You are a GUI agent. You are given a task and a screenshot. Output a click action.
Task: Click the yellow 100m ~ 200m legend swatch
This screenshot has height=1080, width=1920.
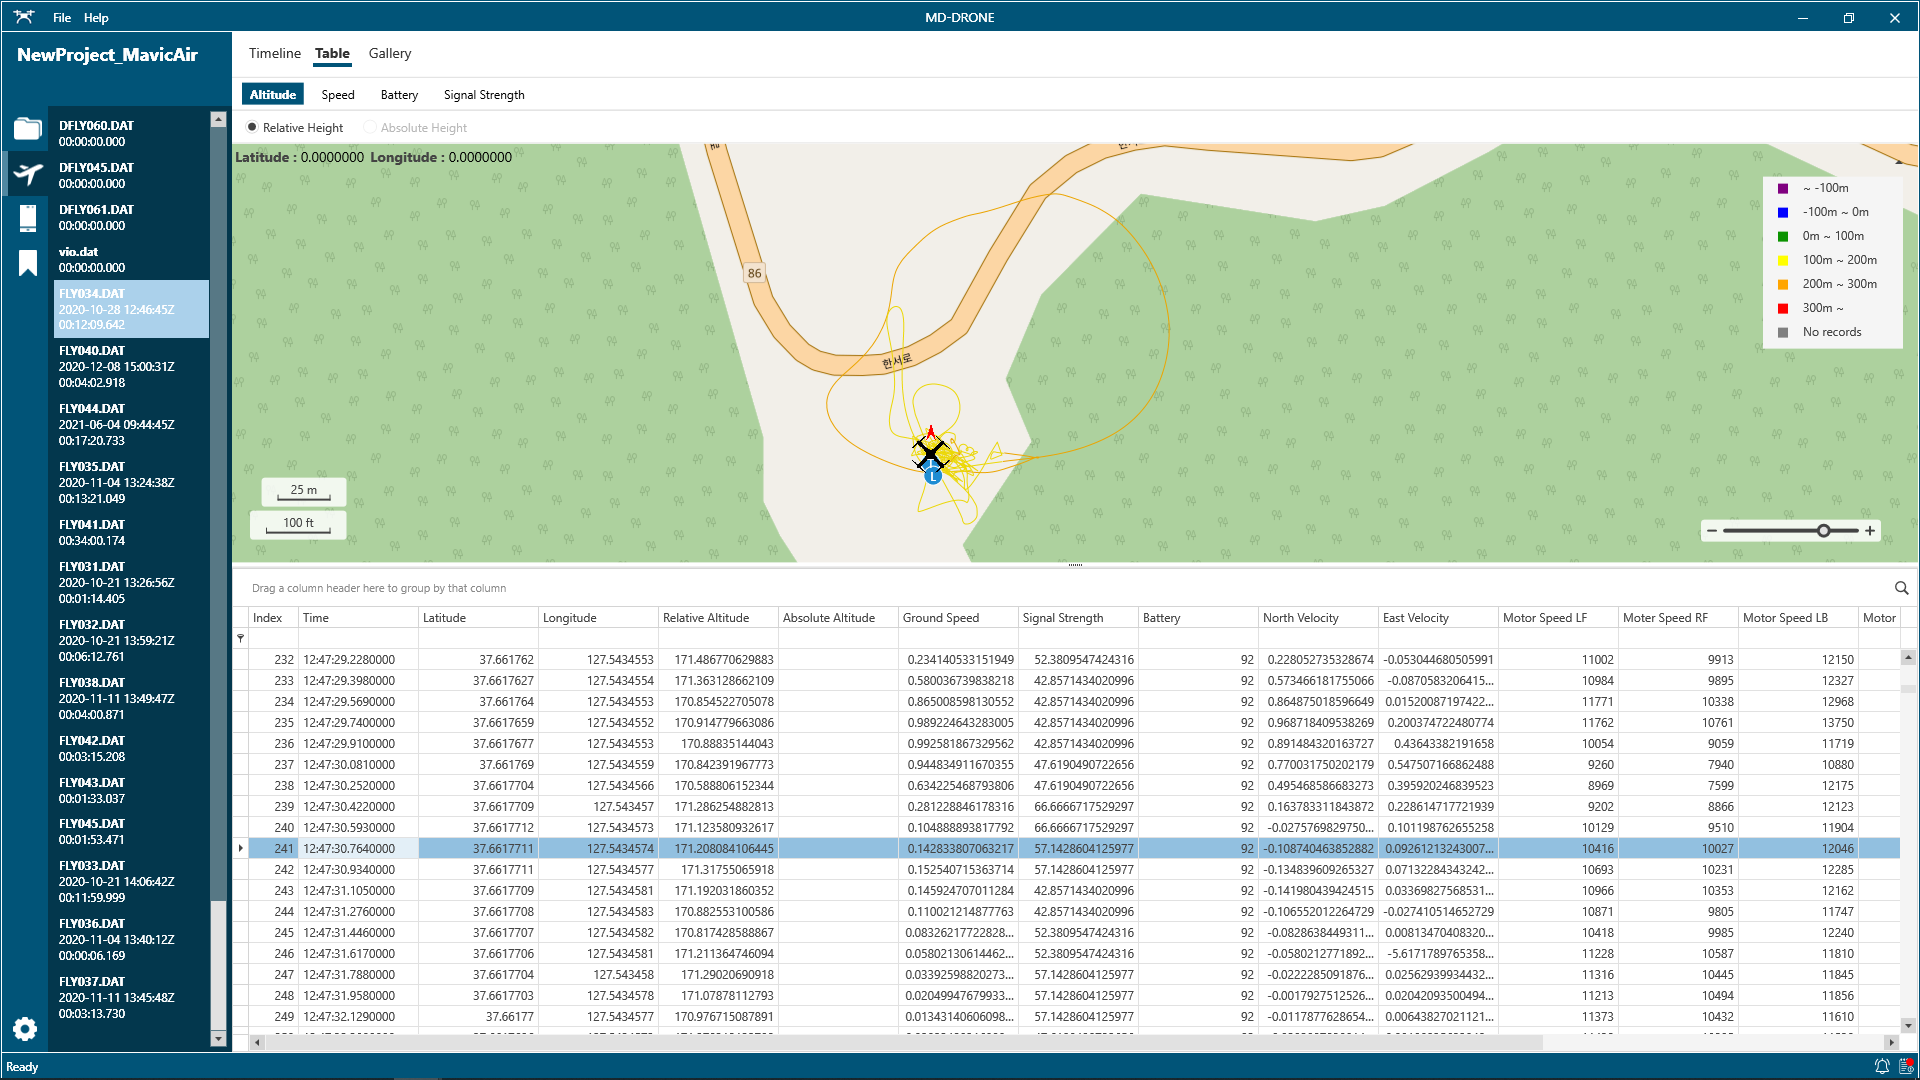pyautogui.click(x=1783, y=260)
